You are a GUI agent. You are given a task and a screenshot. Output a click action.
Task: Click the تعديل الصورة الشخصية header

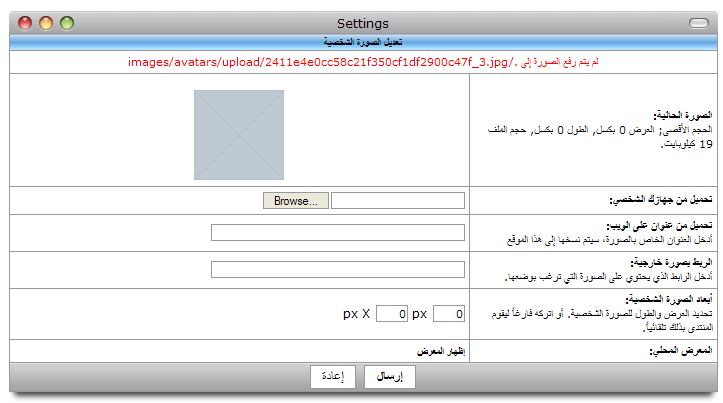coord(363,42)
